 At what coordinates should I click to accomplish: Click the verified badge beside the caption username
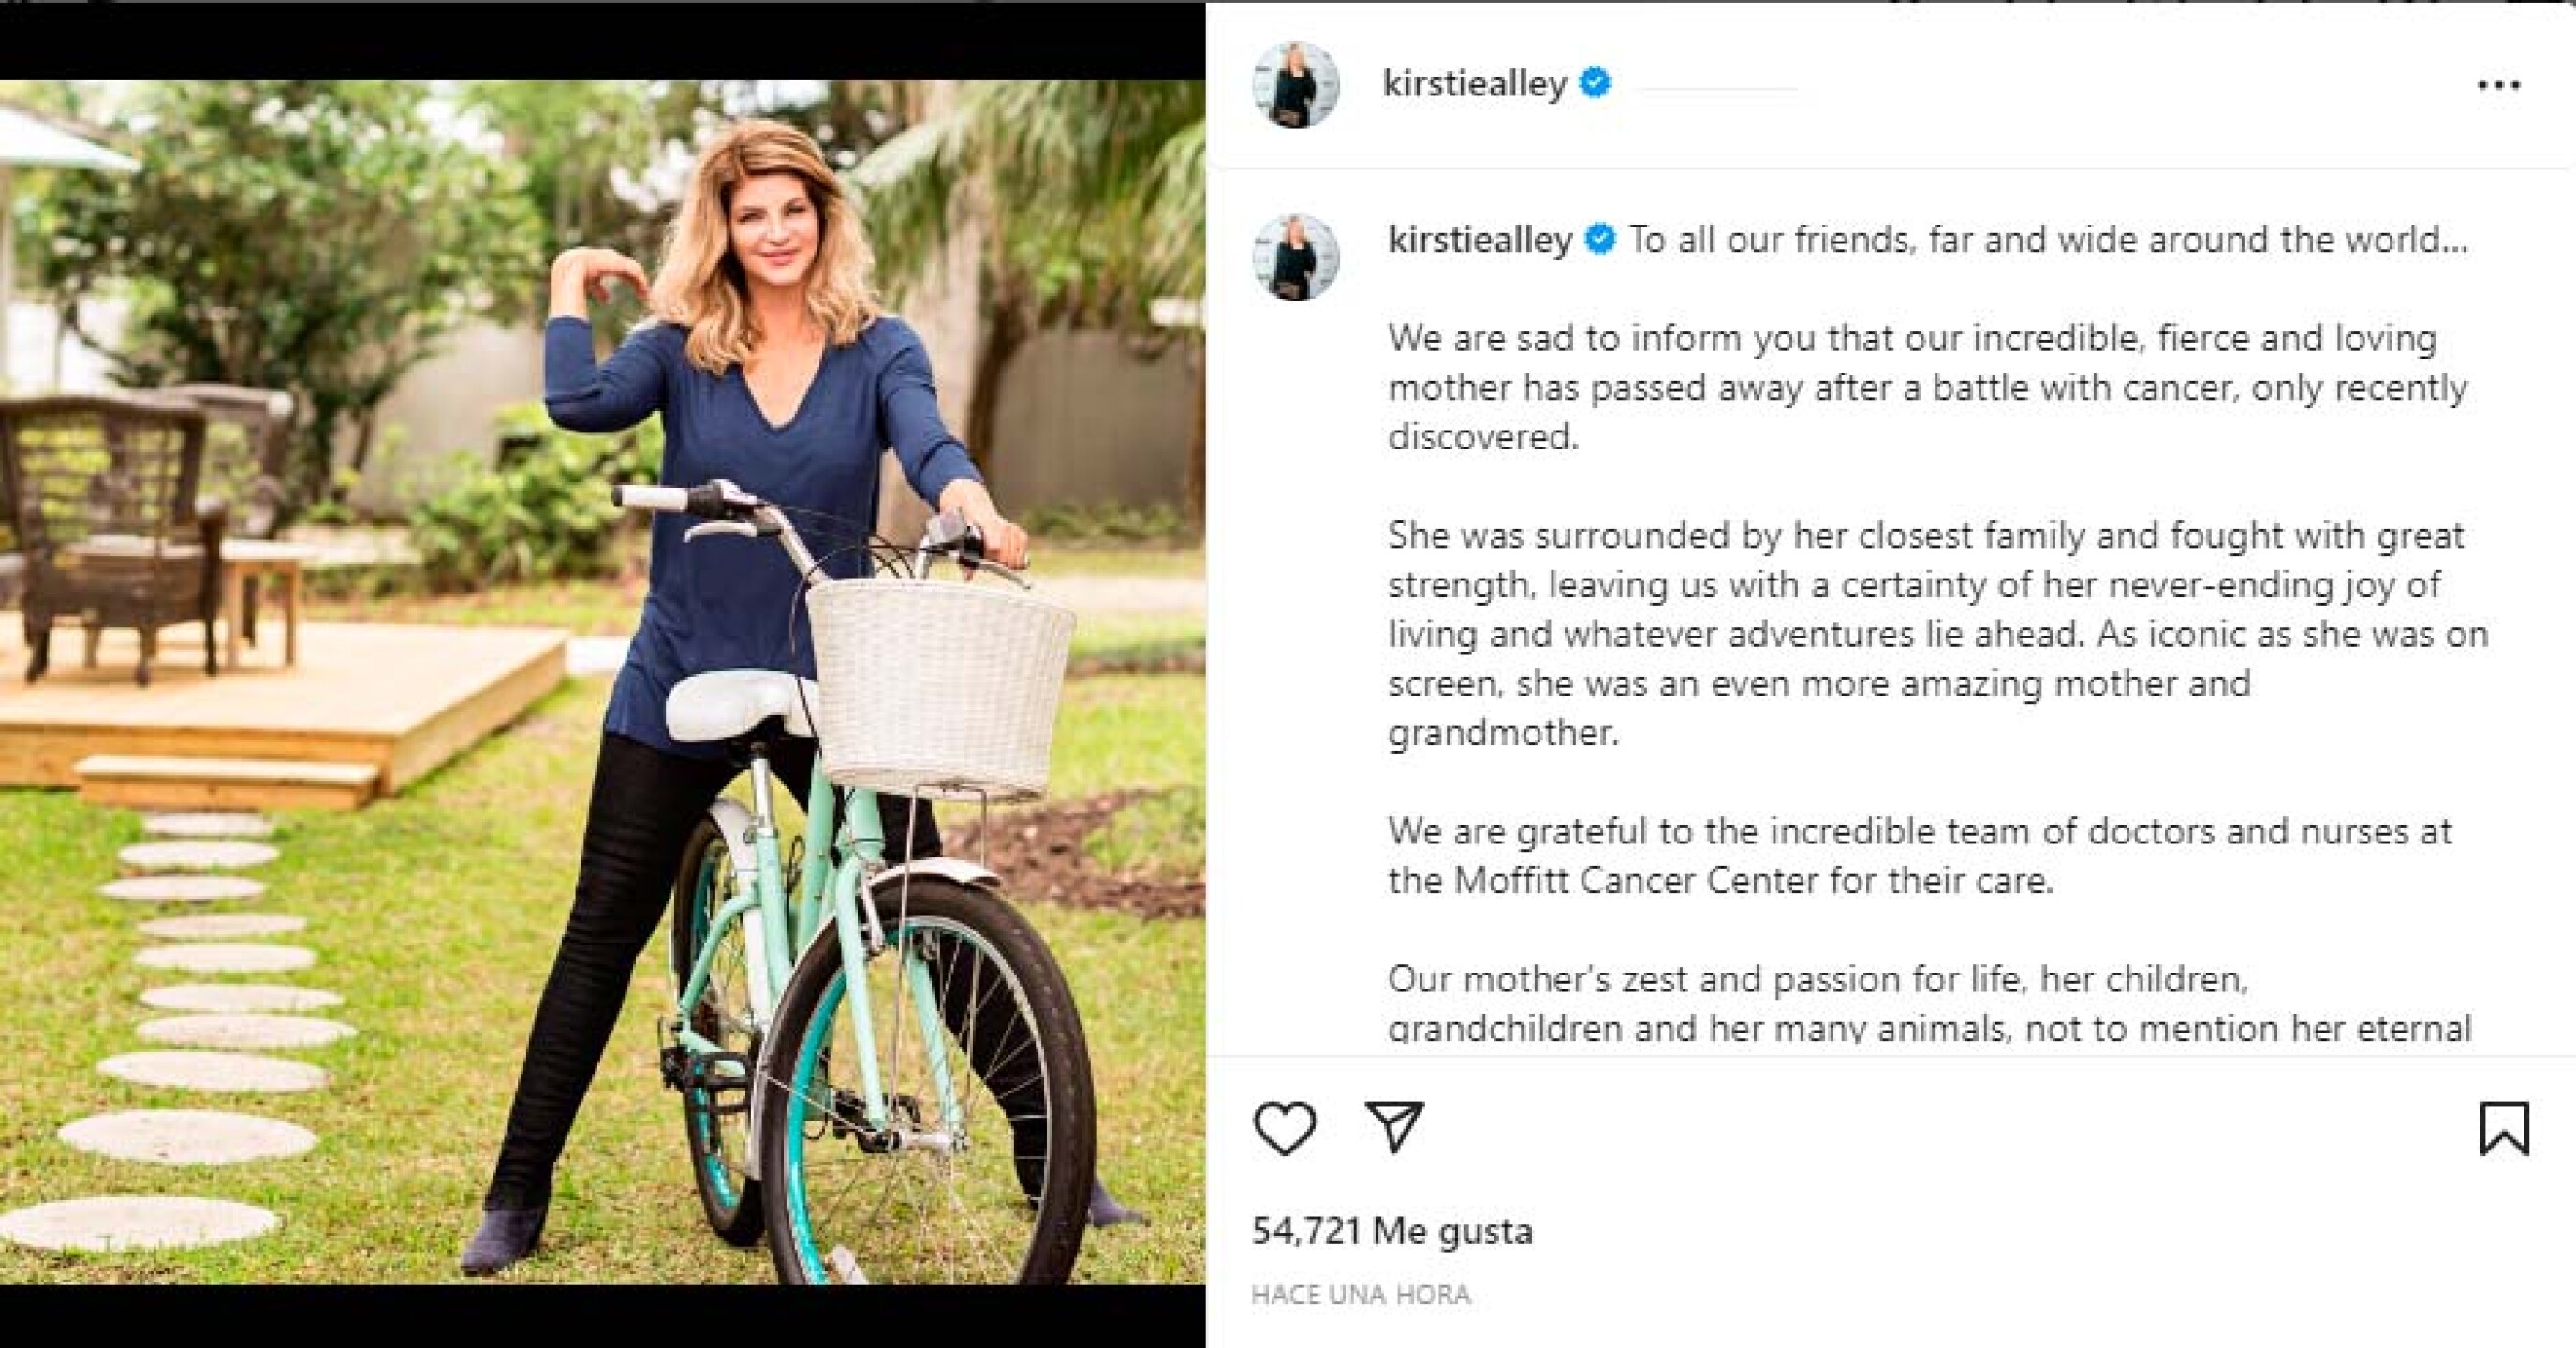[1600, 240]
